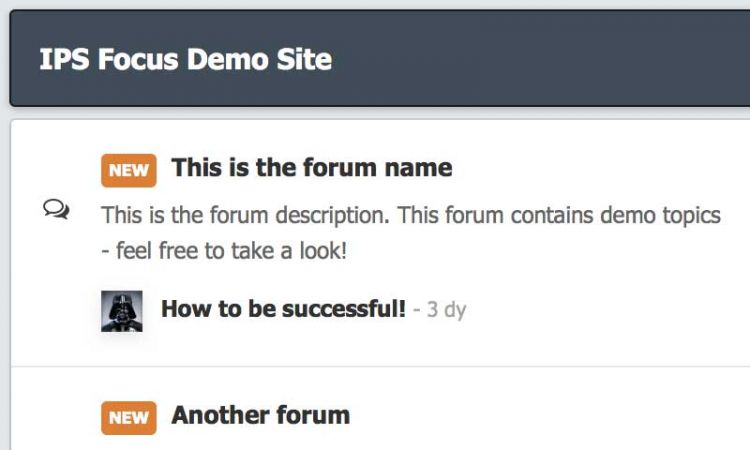Click the NEW badge beside "This is the forum name"
This screenshot has height=450, width=750.
pos(128,170)
